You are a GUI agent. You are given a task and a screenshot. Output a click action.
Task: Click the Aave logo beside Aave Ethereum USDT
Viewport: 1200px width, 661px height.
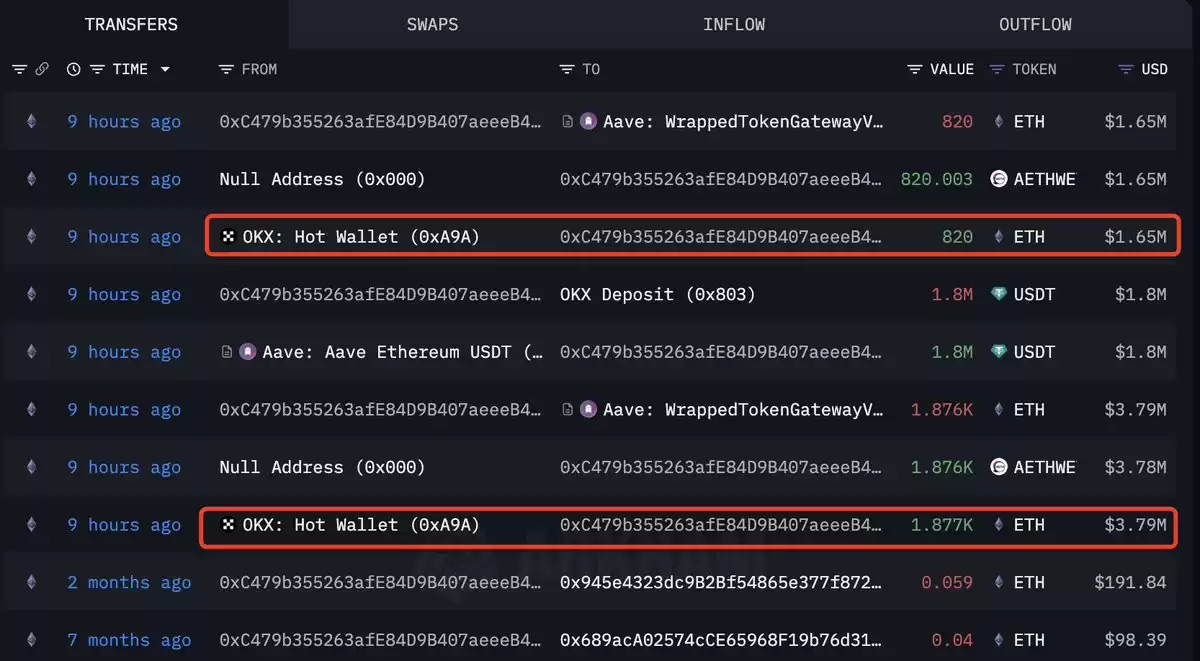tap(248, 352)
